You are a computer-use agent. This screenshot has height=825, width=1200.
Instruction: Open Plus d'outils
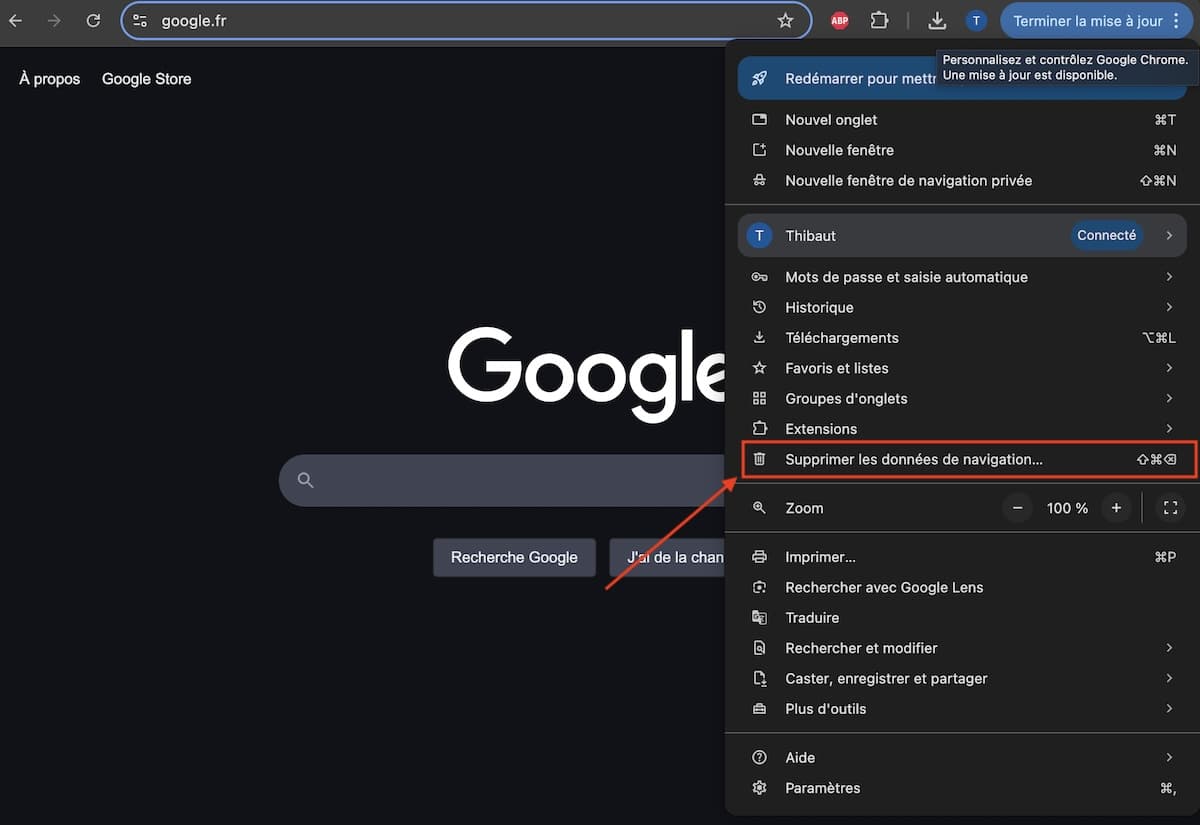click(961, 708)
